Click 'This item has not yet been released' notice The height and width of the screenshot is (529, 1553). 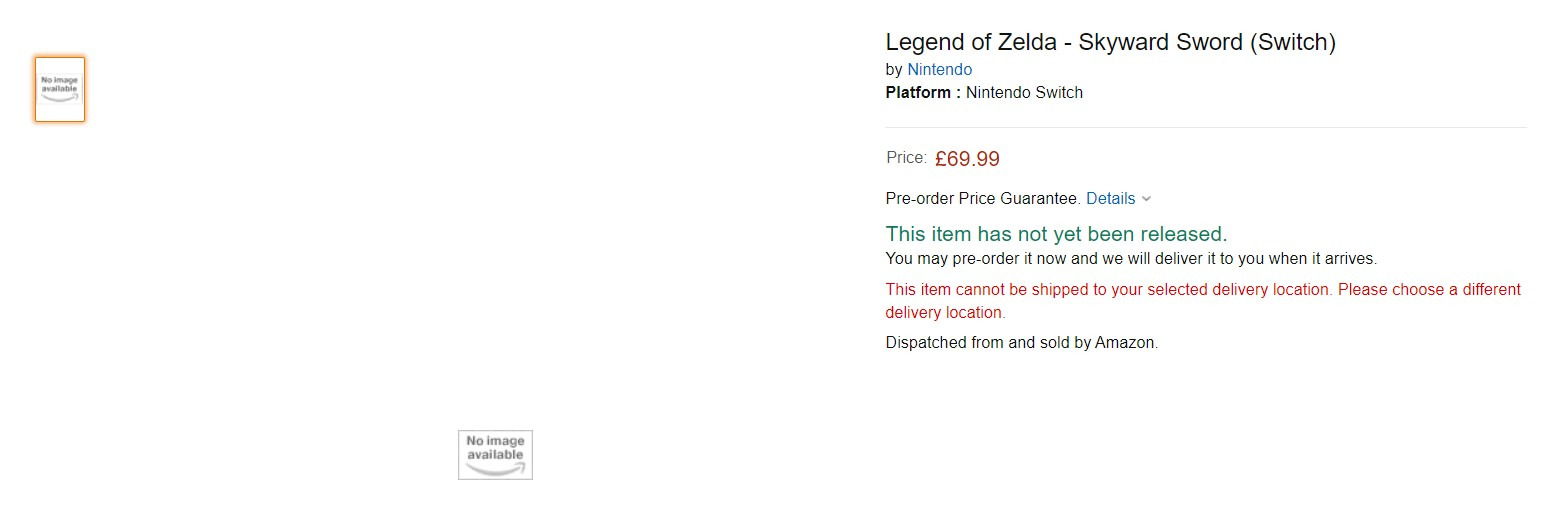pyautogui.click(x=1056, y=234)
